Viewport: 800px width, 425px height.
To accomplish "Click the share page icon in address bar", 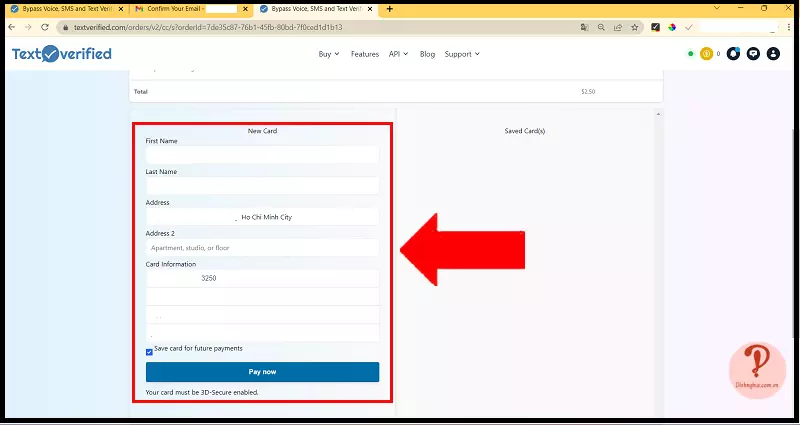I will pyautogui.click(x=618, y=28).
